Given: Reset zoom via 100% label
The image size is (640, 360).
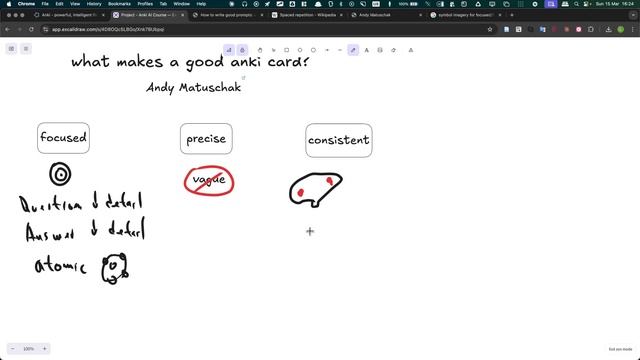Looking at the screenshot, I should pyautogui.click(x=29, y=349).
